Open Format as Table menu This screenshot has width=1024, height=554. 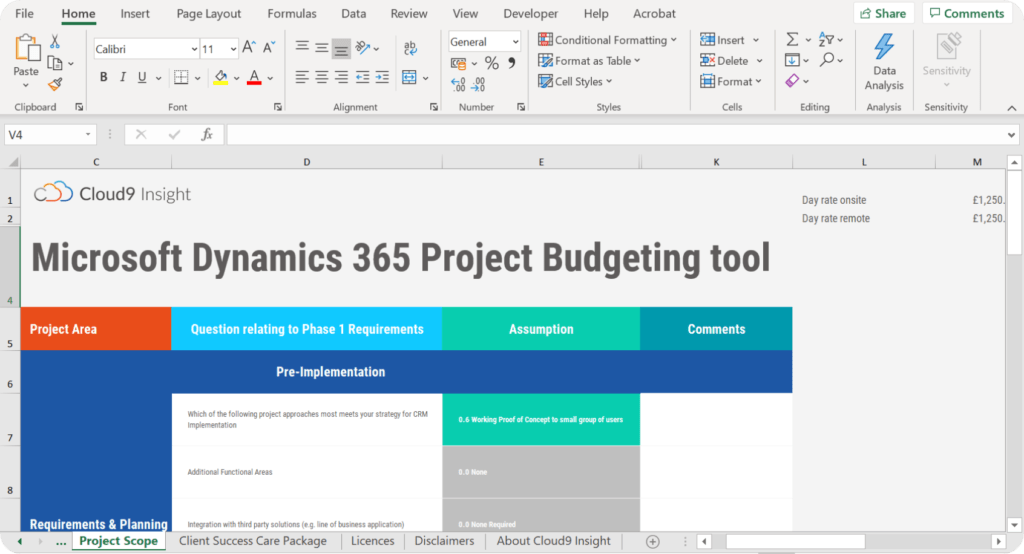pyautogui.click(x=589, y=61)
